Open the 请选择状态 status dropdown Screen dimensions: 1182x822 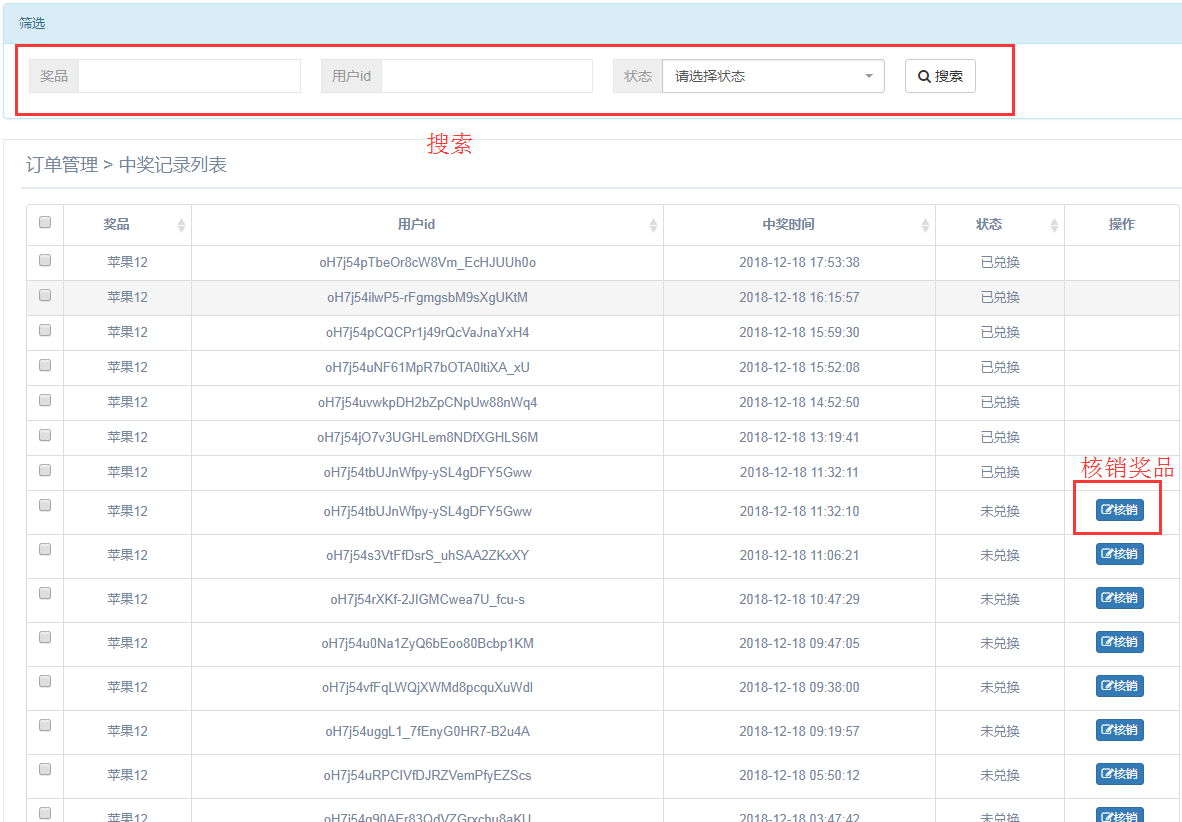[x=772, y=76]
